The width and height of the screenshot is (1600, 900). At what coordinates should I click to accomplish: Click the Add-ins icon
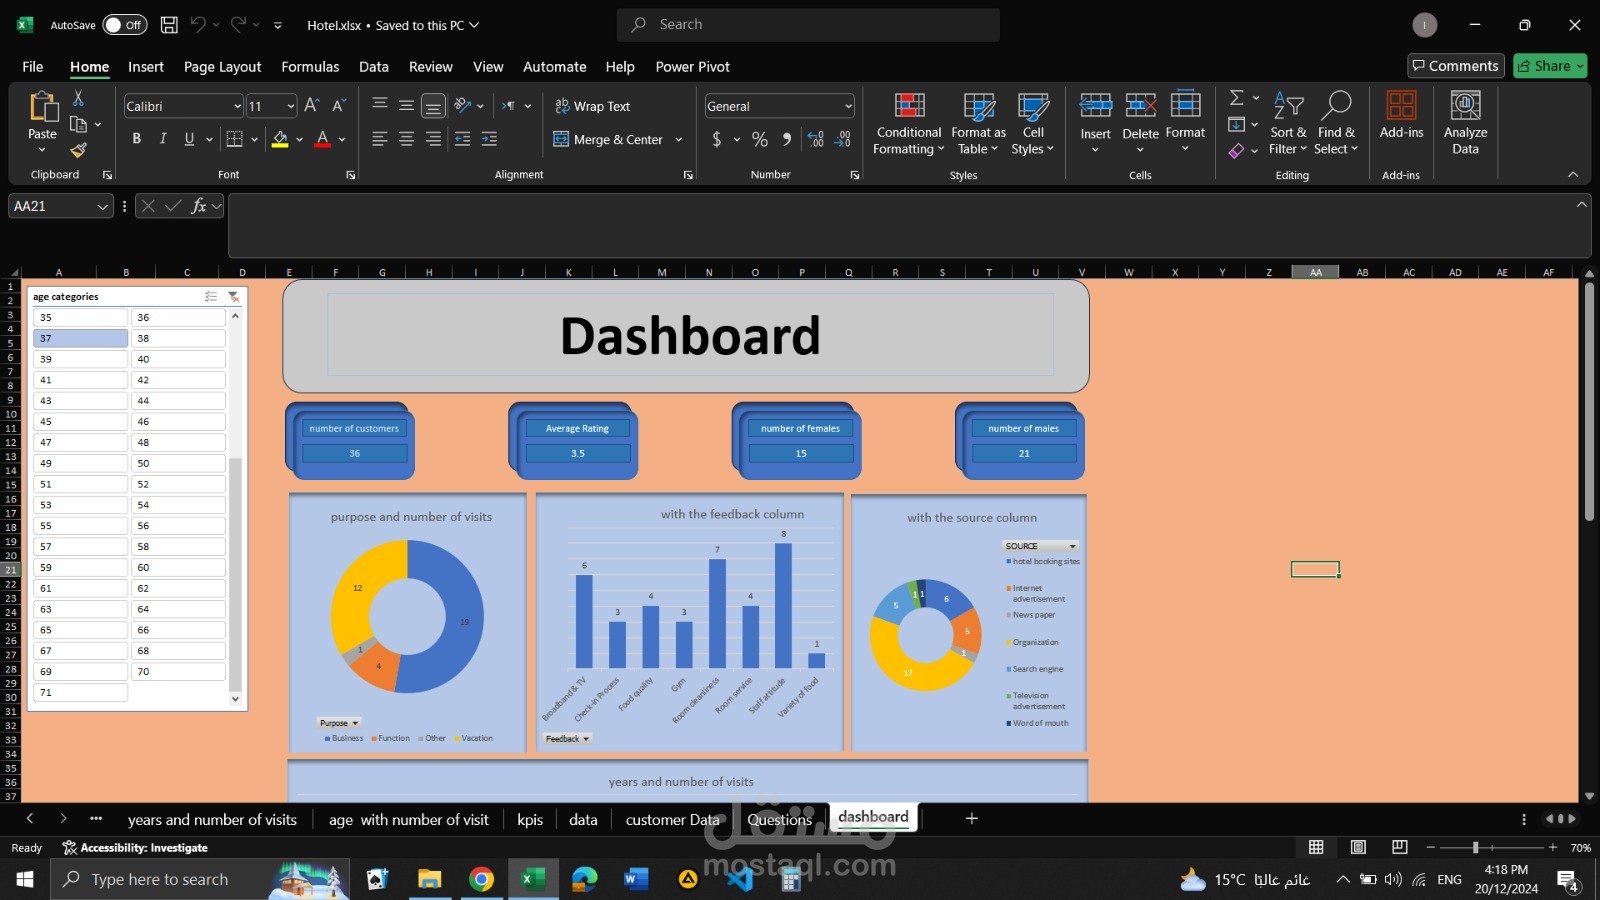1401,105
